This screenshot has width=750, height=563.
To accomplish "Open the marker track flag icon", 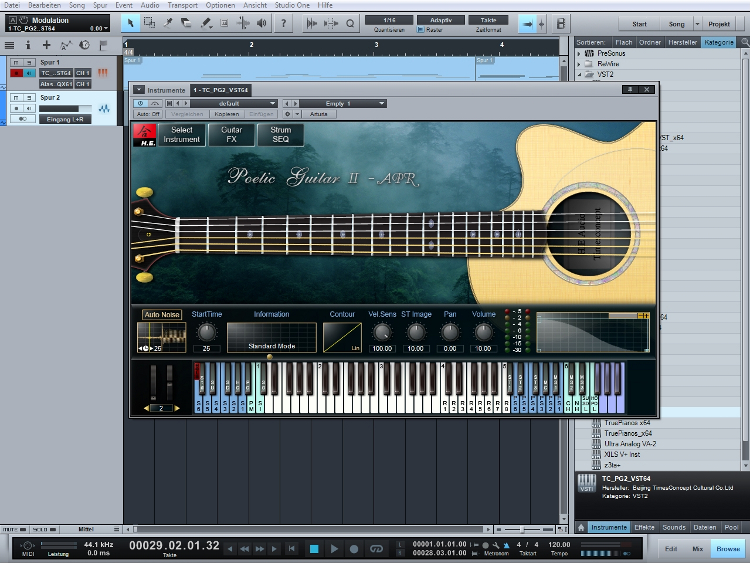I will pyautogui.click(x=103, y=45).
